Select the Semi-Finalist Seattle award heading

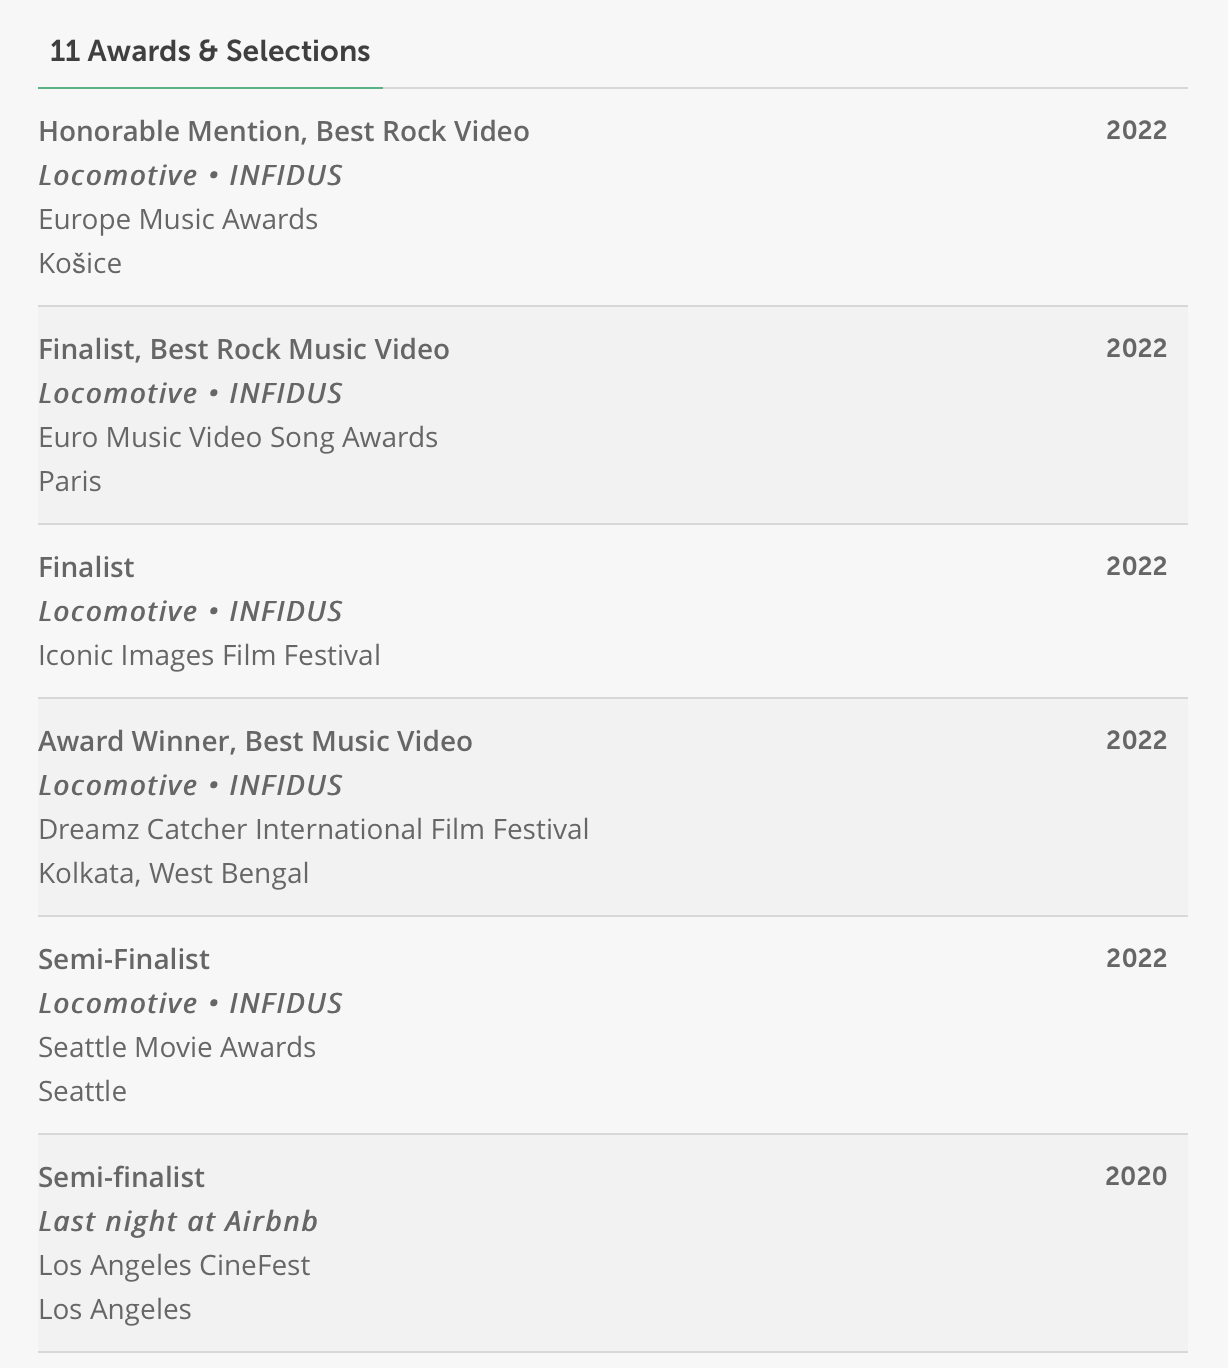[124, 959]
